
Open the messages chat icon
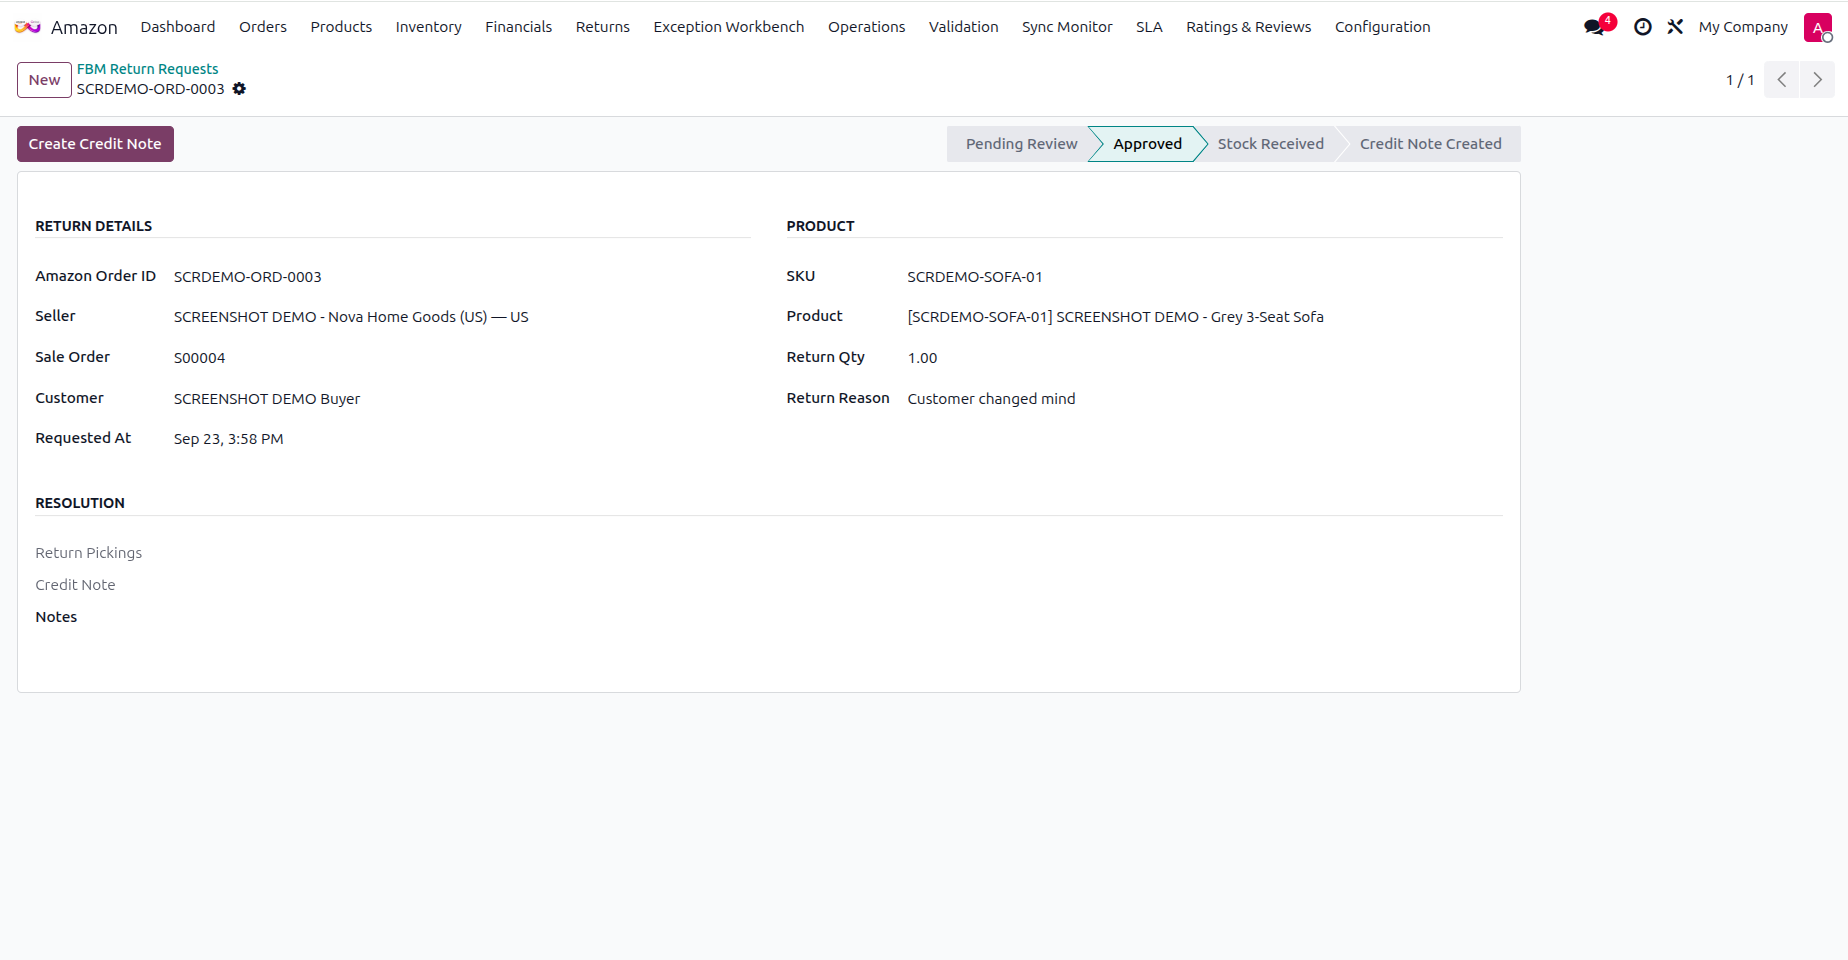tap(1595, 27)
